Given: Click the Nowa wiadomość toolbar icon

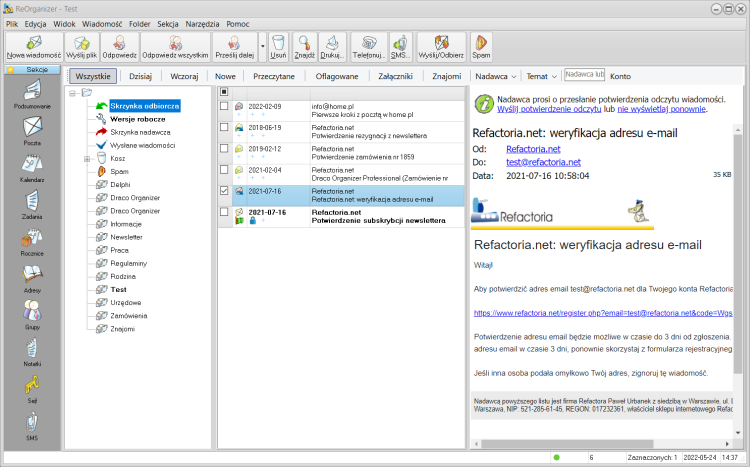Looking at the screenshot, I should [x=34, y=47].
